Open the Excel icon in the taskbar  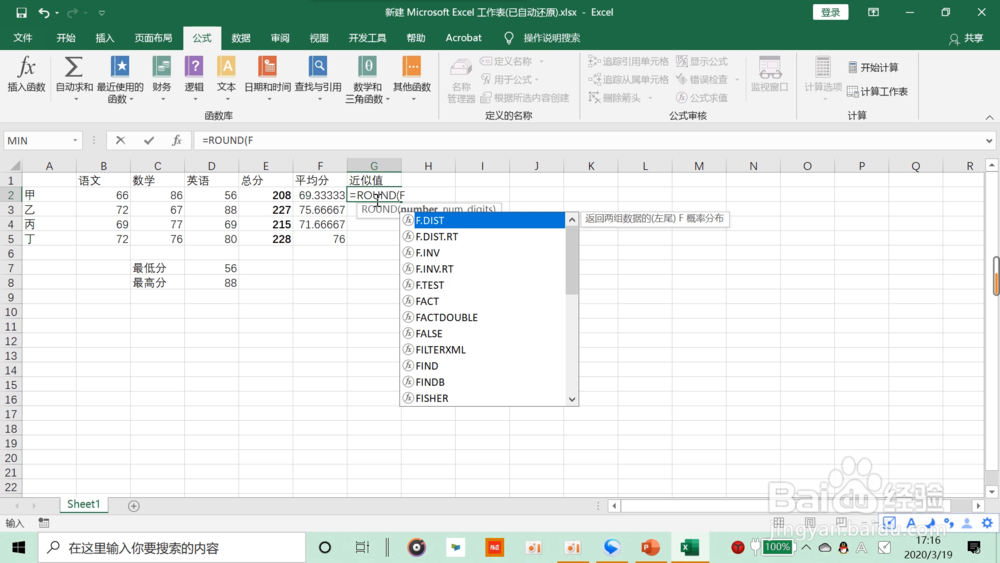pyautogui.click(x=689, y=547)
